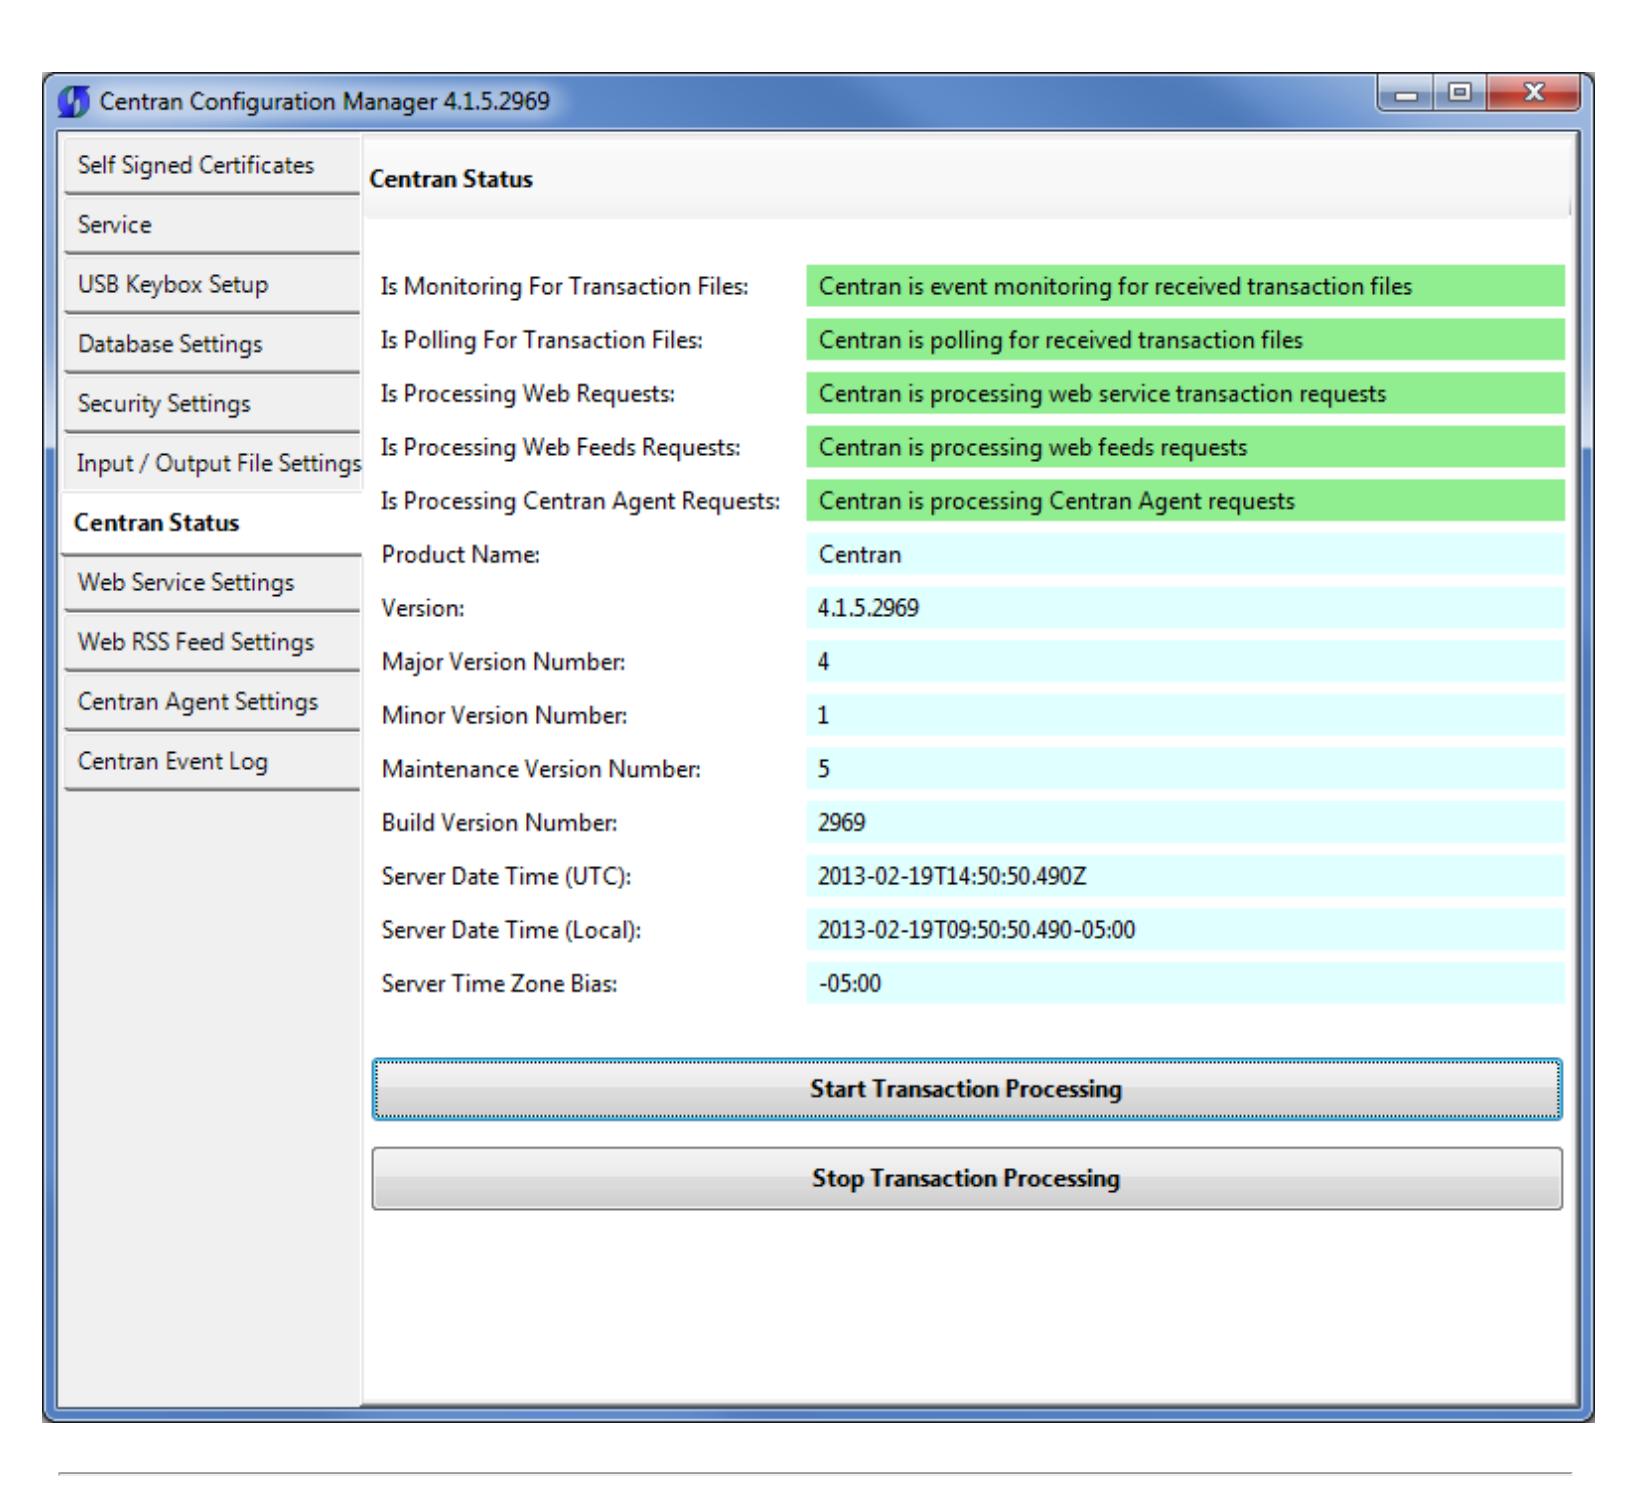Click the Build Version Number value 2969

point(1185,823)
